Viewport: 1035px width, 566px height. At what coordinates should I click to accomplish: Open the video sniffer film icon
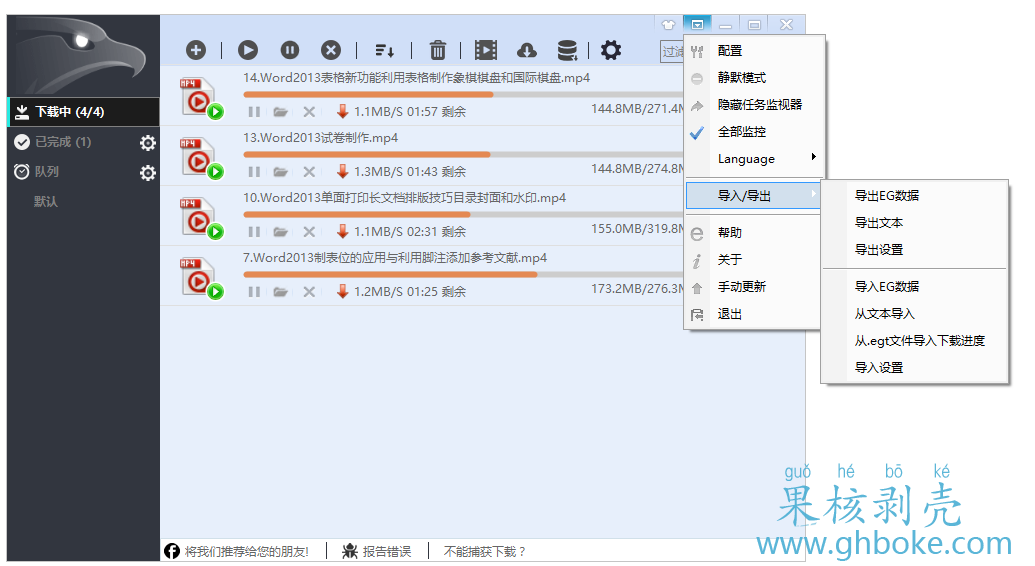click(486, 50)
